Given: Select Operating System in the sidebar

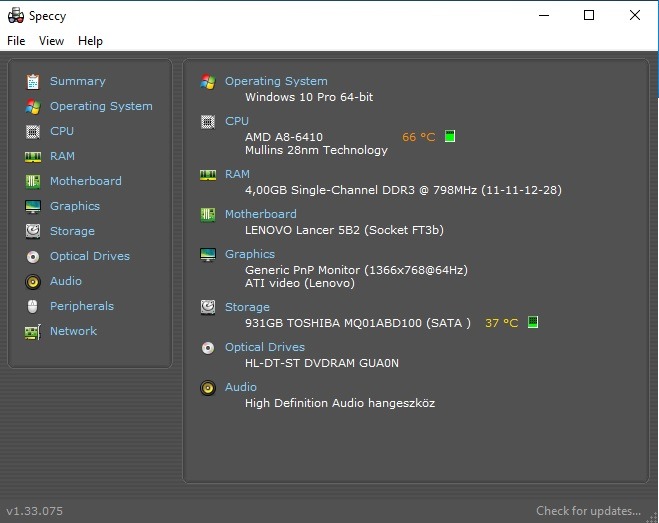Looking at the screenshot, I should (x=101, y=106).
